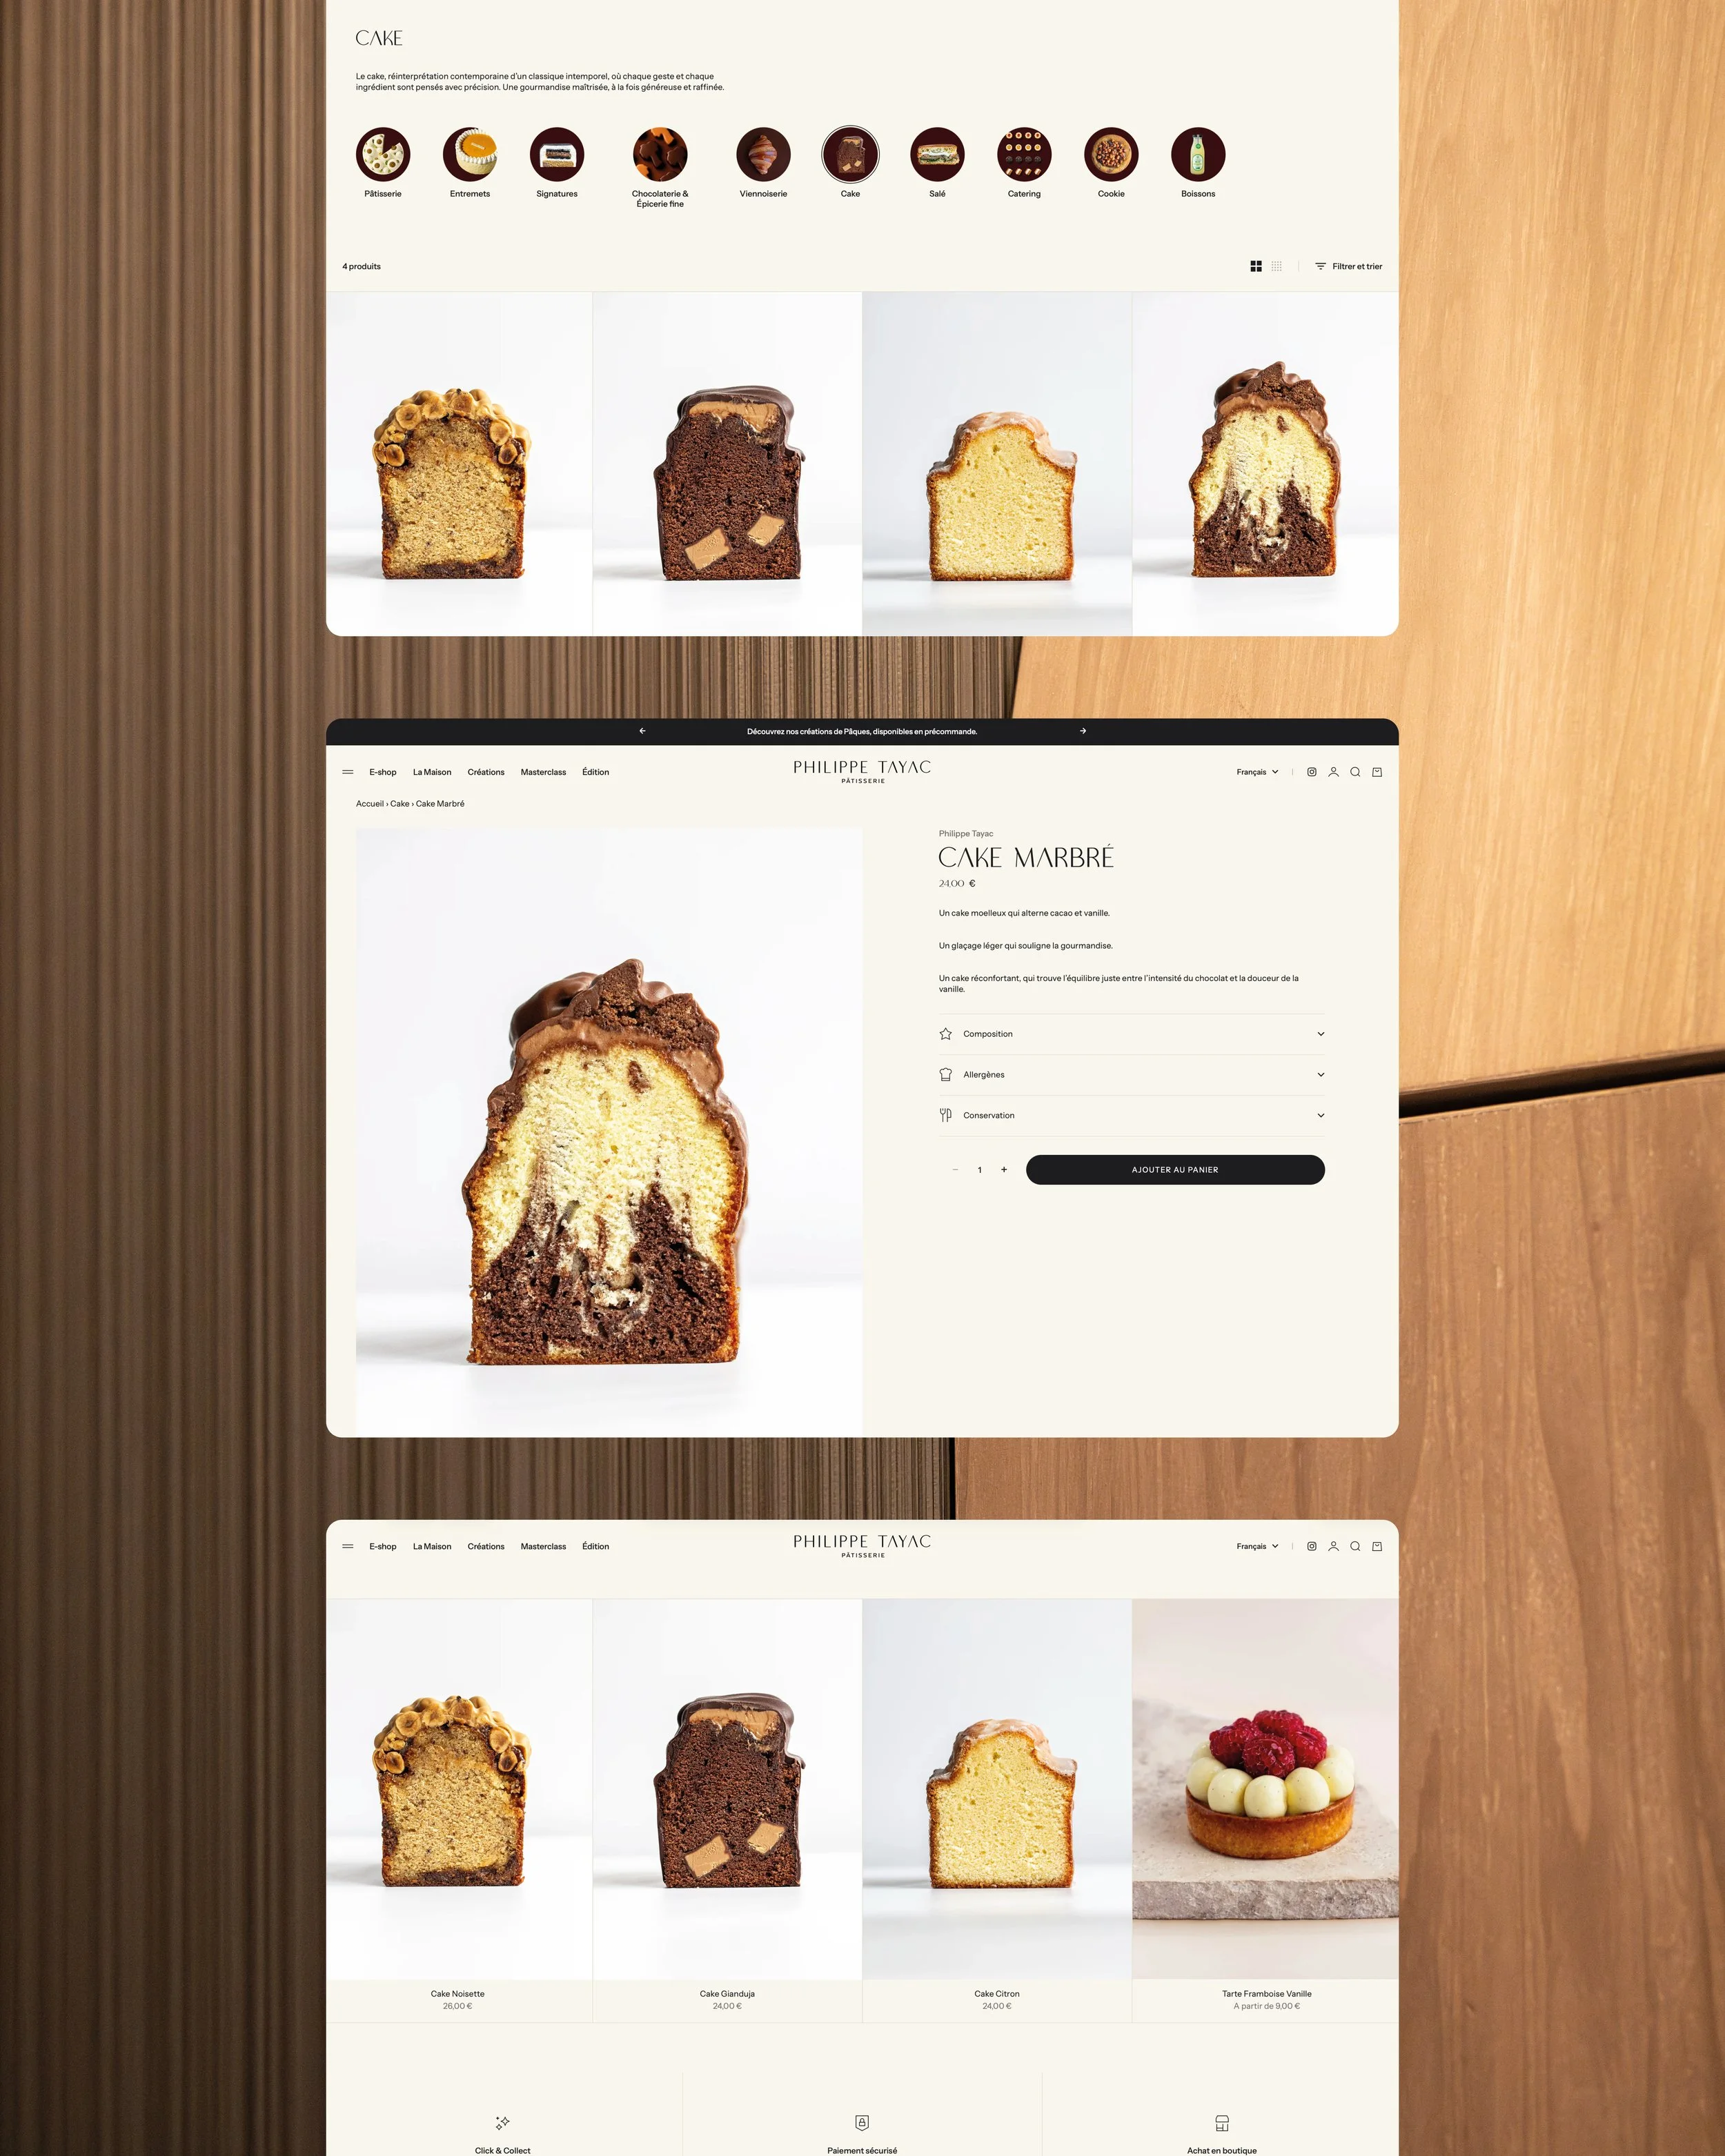1725x2156 pixels.
Task: Switch to large grid view
Action: (1256, 266)
